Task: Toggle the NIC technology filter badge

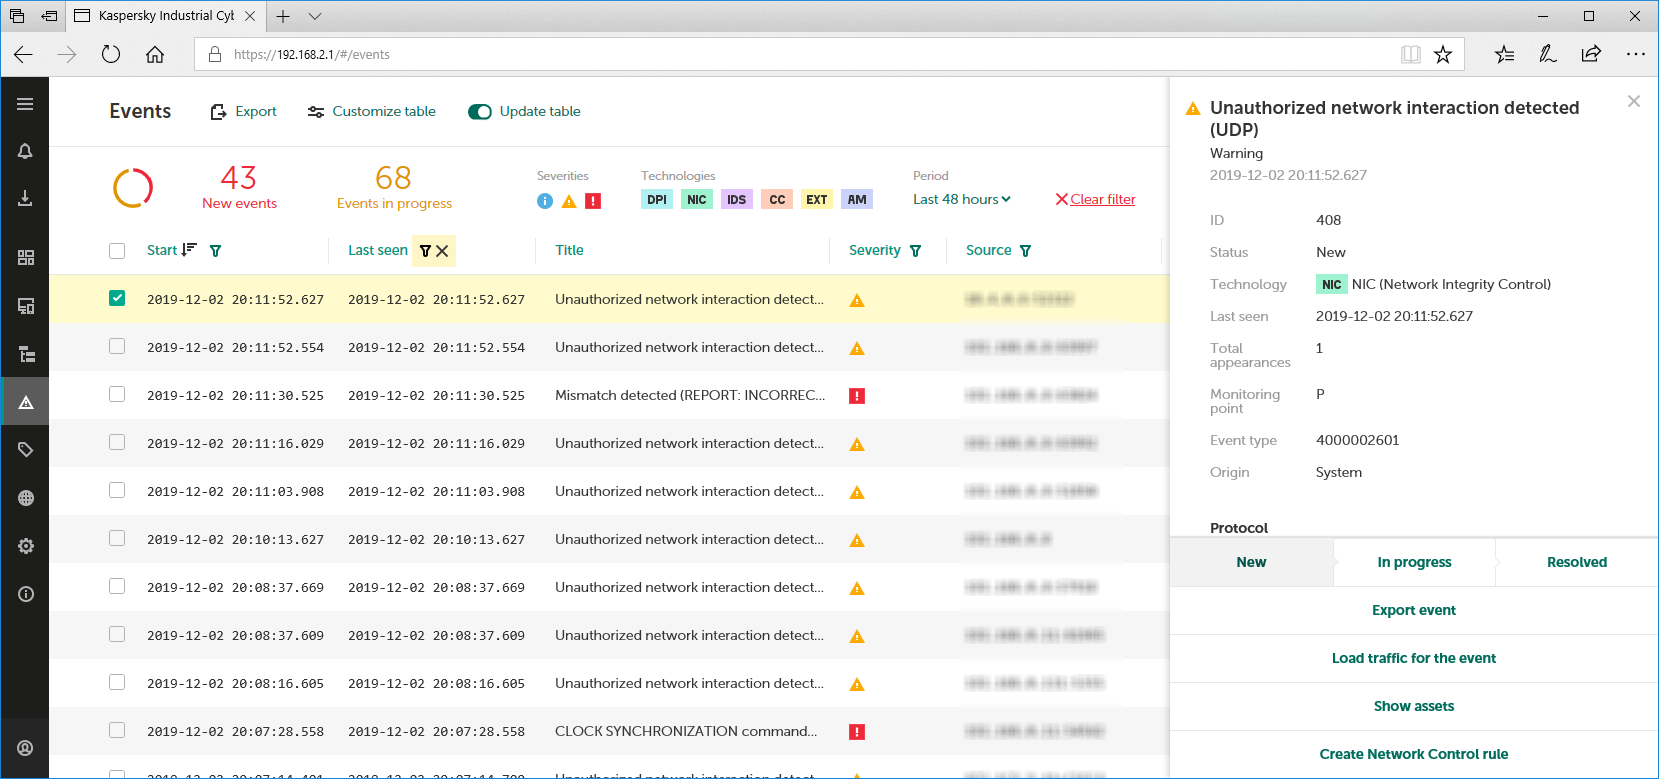Action: tap(697, 200)
